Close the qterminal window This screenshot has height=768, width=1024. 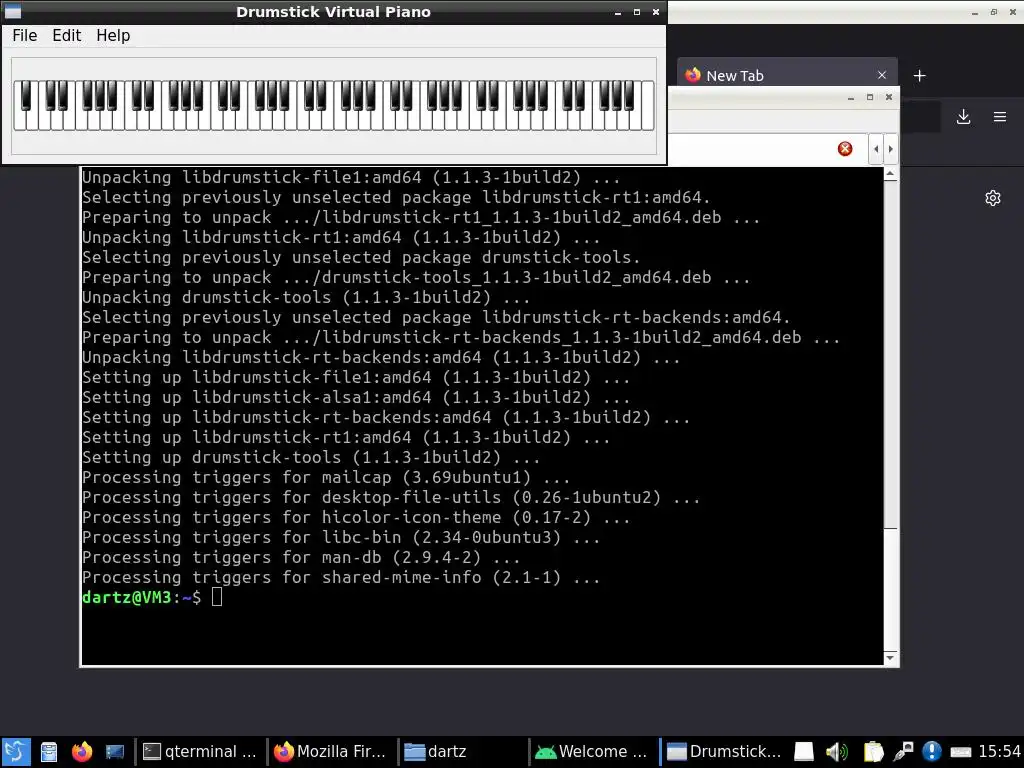pyautogui.click(x=889, y=97)
